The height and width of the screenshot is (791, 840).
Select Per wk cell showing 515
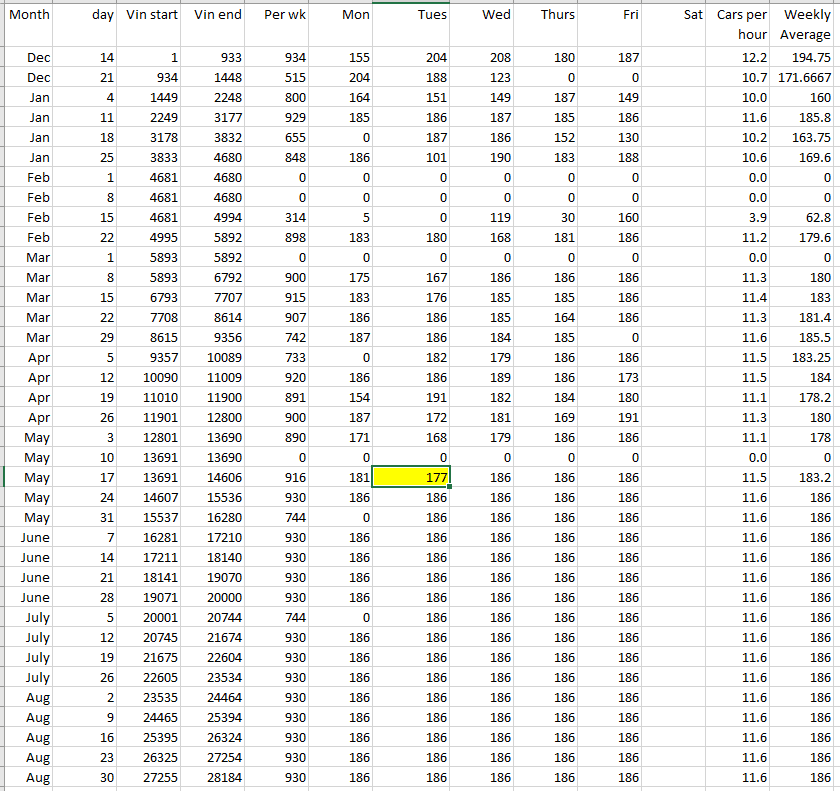click(x=280, y=78)
